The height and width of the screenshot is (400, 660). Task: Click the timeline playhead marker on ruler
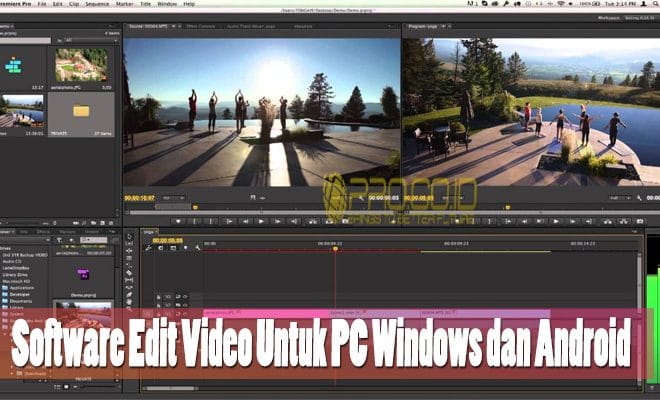point(335,249)
